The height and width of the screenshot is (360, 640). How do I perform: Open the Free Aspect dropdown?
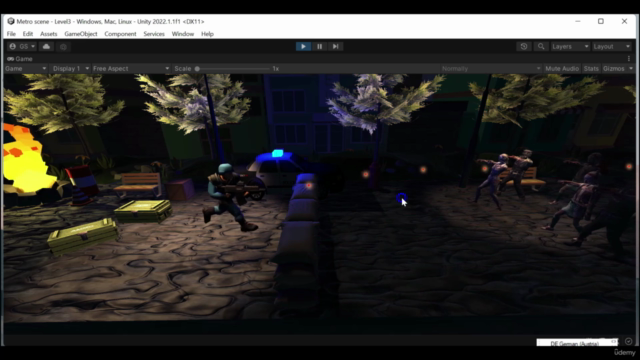tap(131, 69)
